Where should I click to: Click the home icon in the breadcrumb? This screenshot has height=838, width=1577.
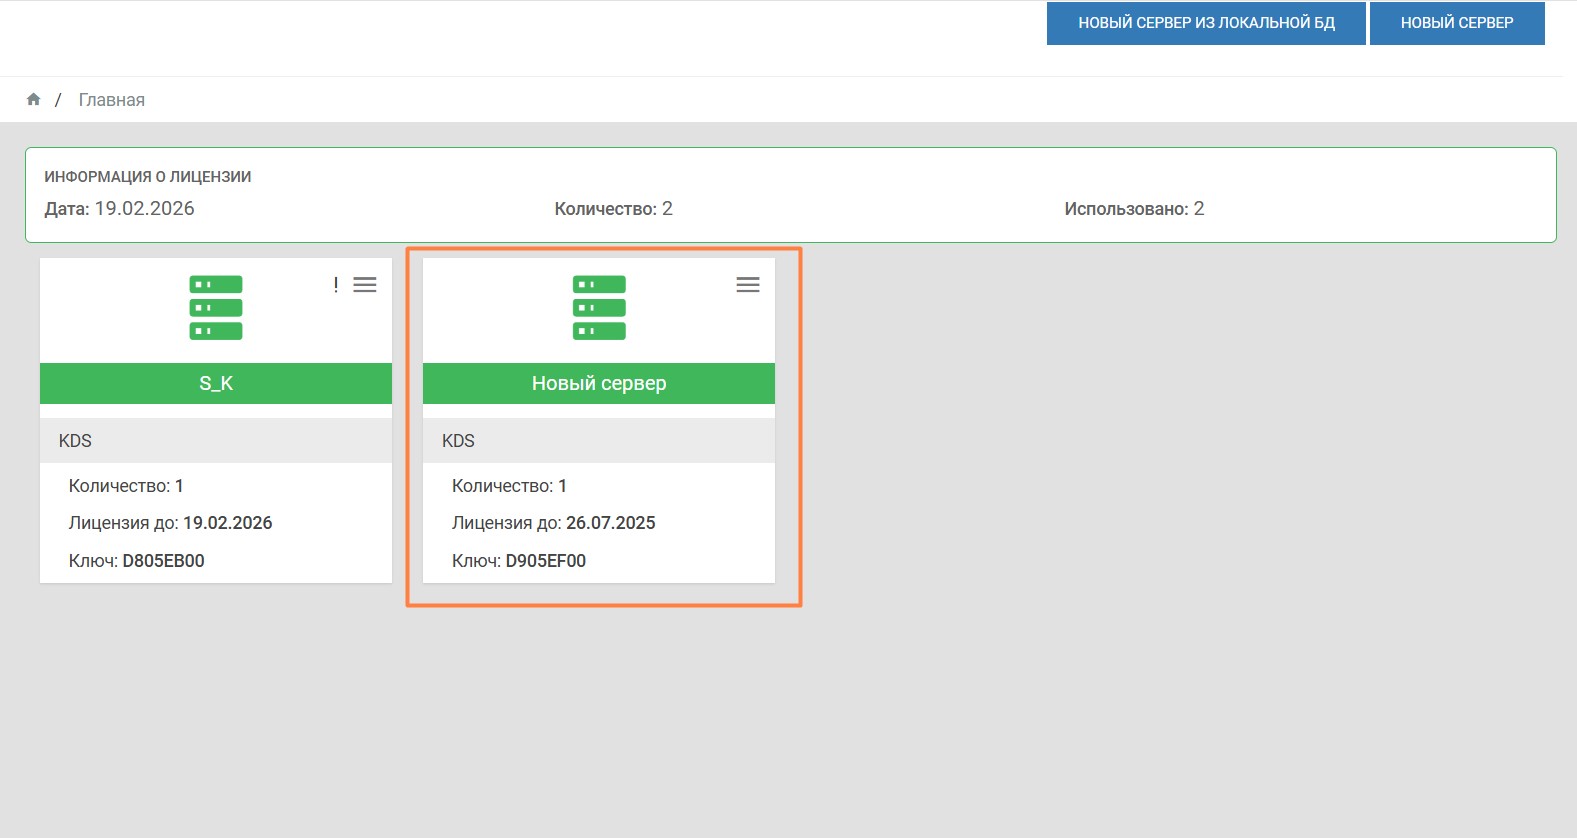[33, 99]
